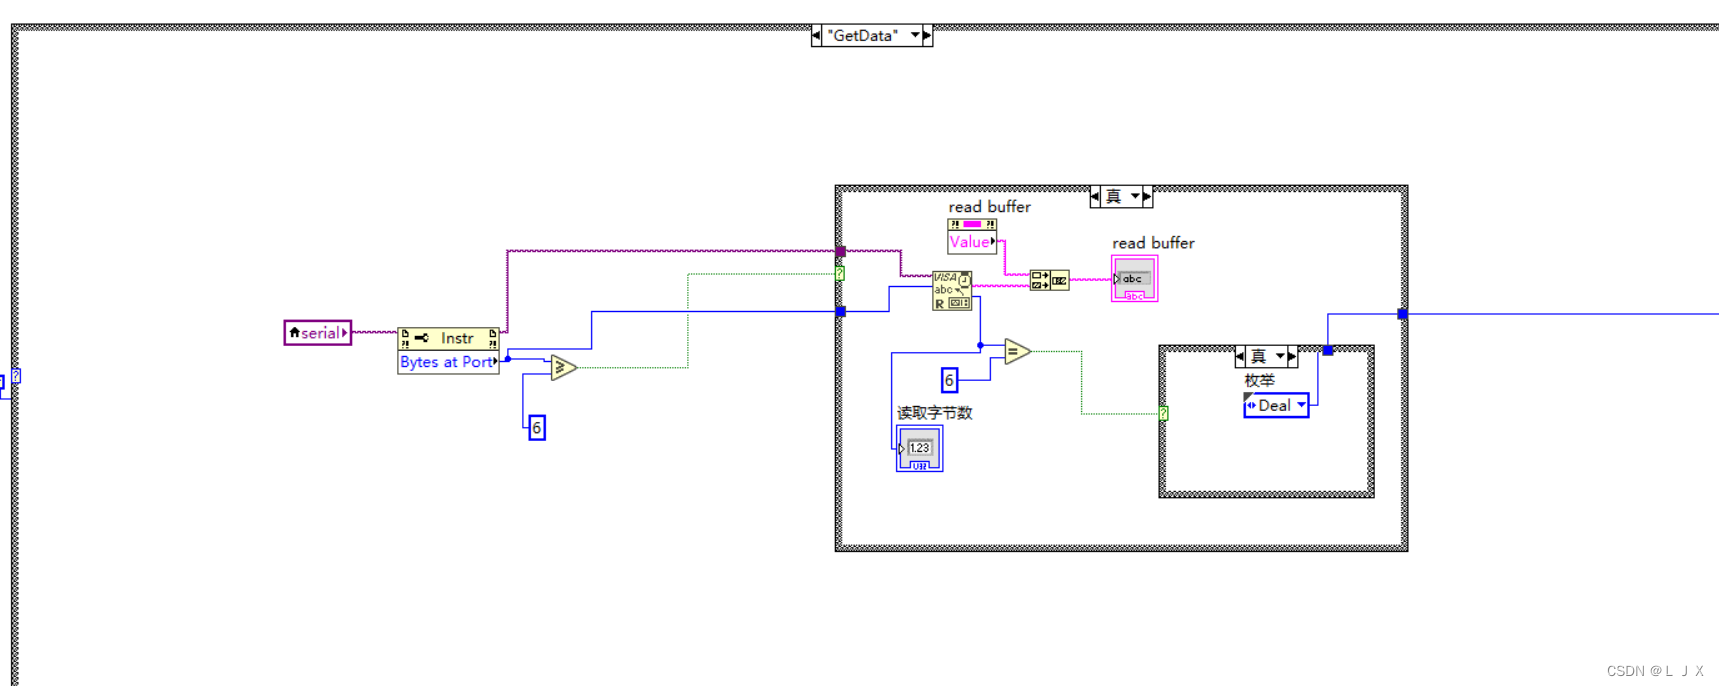Go to next case of the Deal enum case structure
Image resolution: width=1719 pixels, height=686 pixels.
point(1292,356)
